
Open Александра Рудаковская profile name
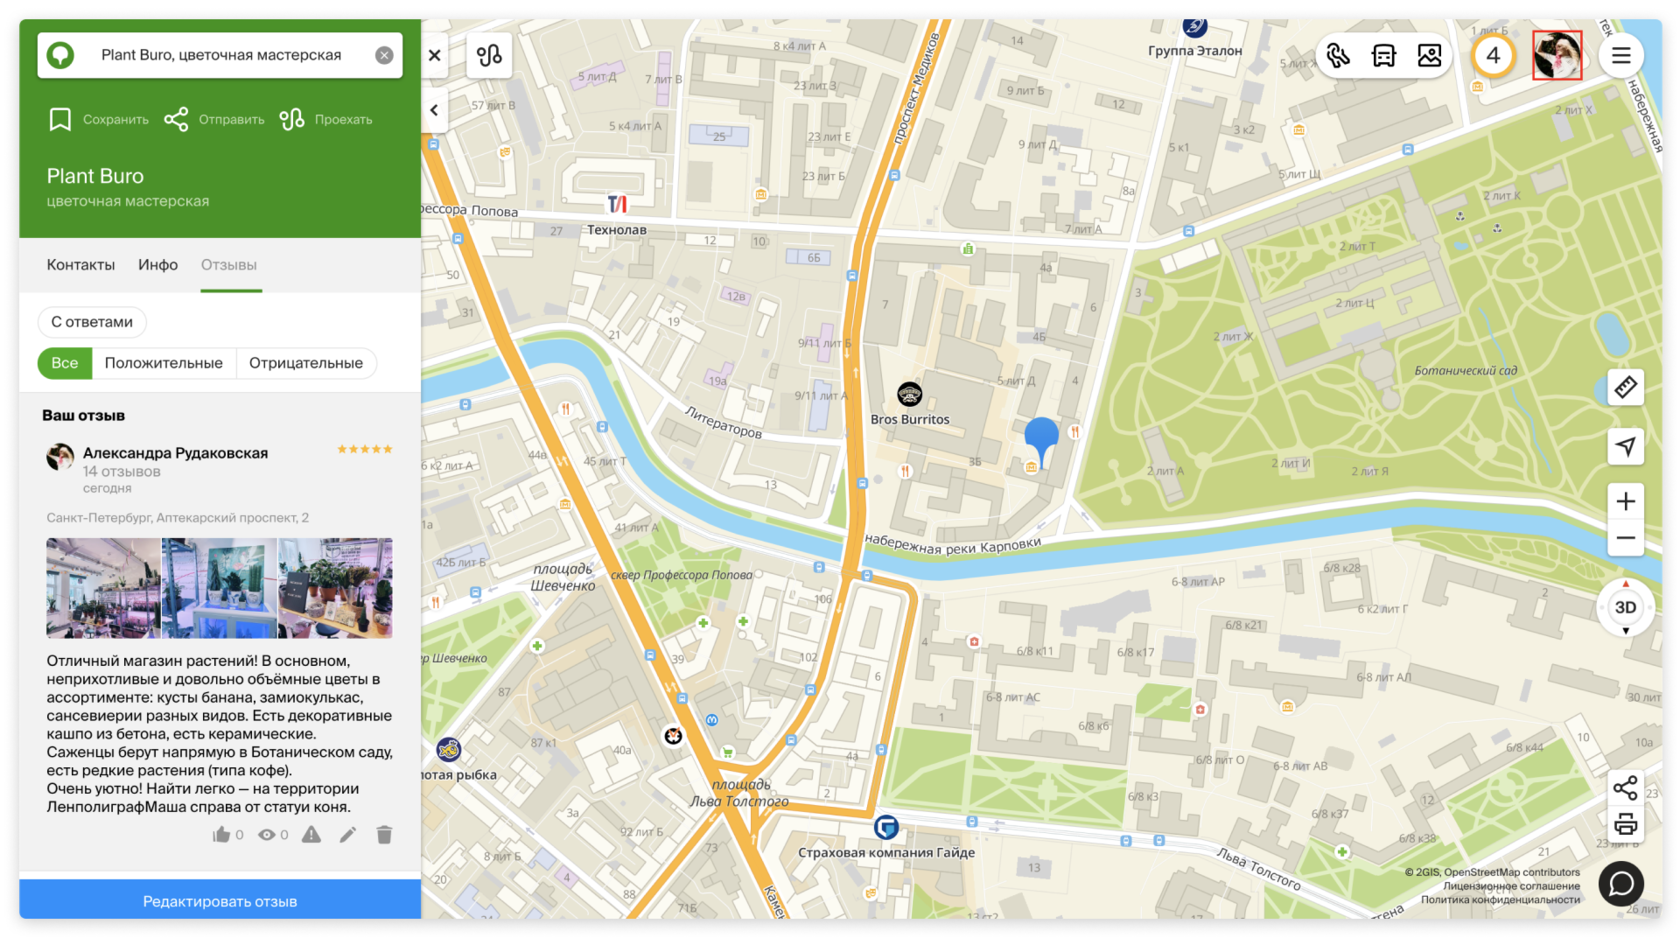coord(175,453)
